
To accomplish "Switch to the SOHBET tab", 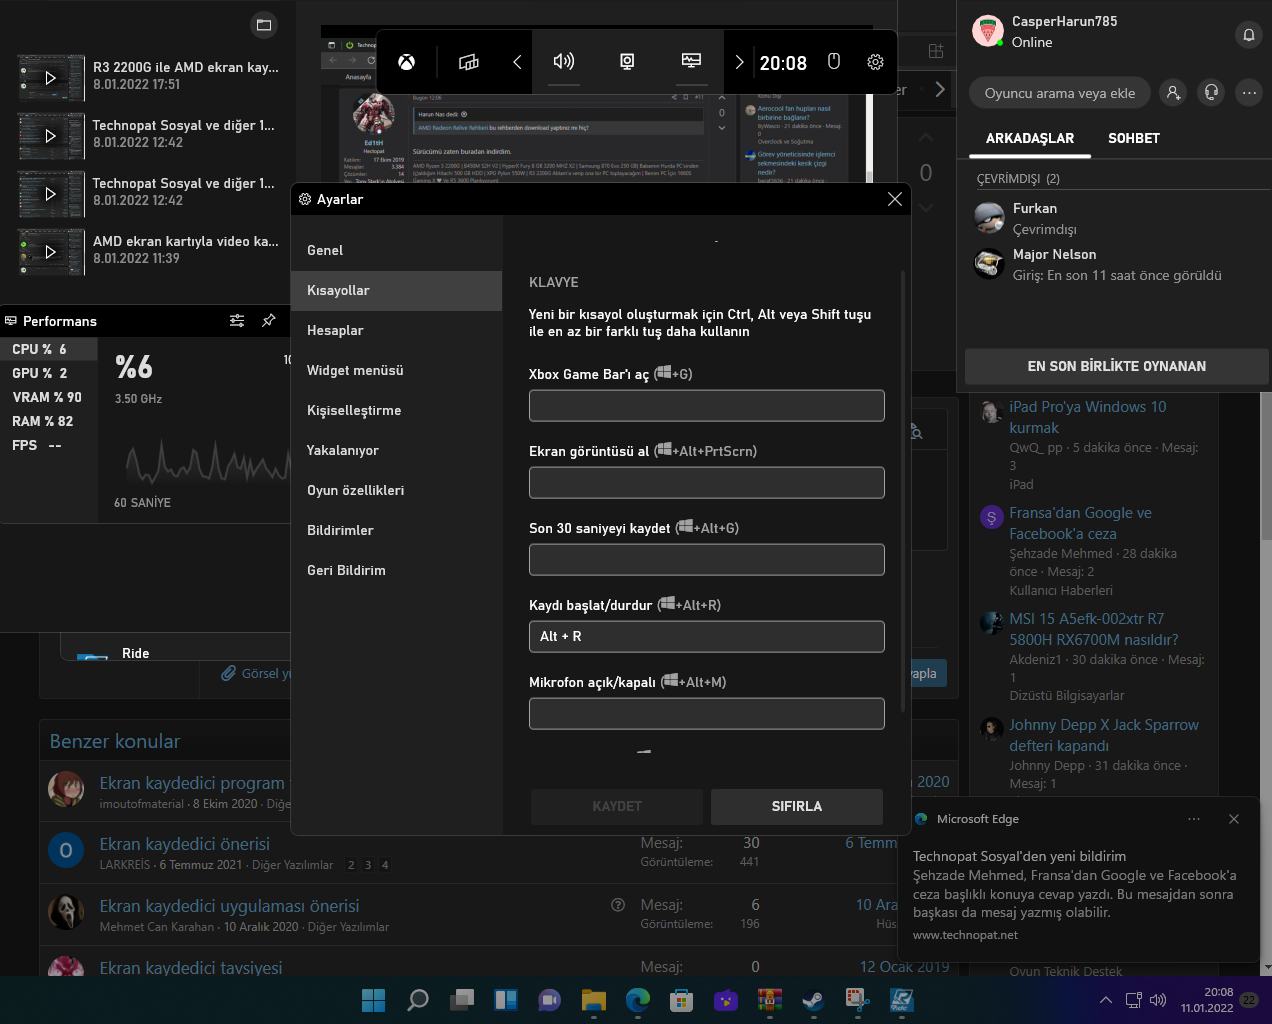I will pyautogui.click(x=1134, y=139).
